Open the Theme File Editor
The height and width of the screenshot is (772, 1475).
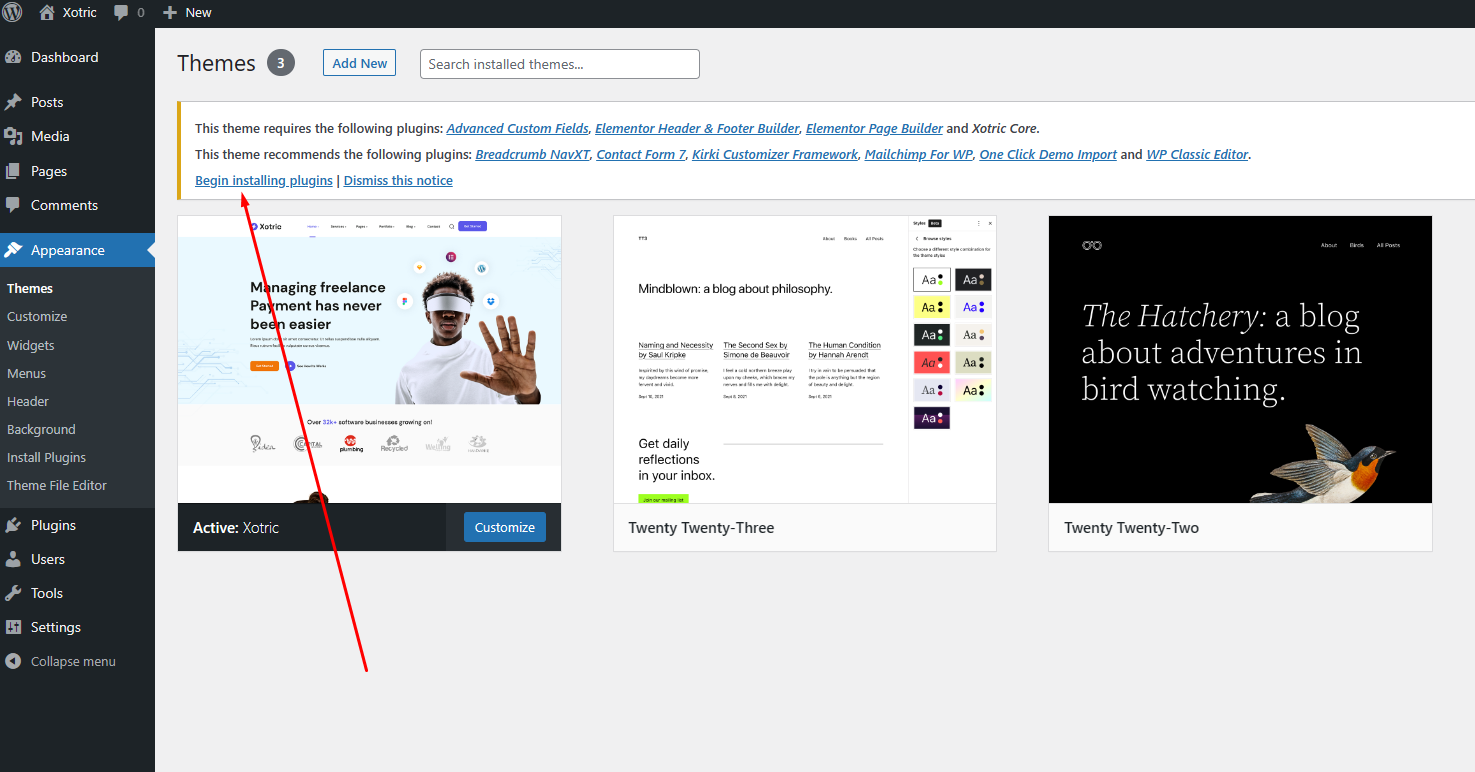(57, 485)
